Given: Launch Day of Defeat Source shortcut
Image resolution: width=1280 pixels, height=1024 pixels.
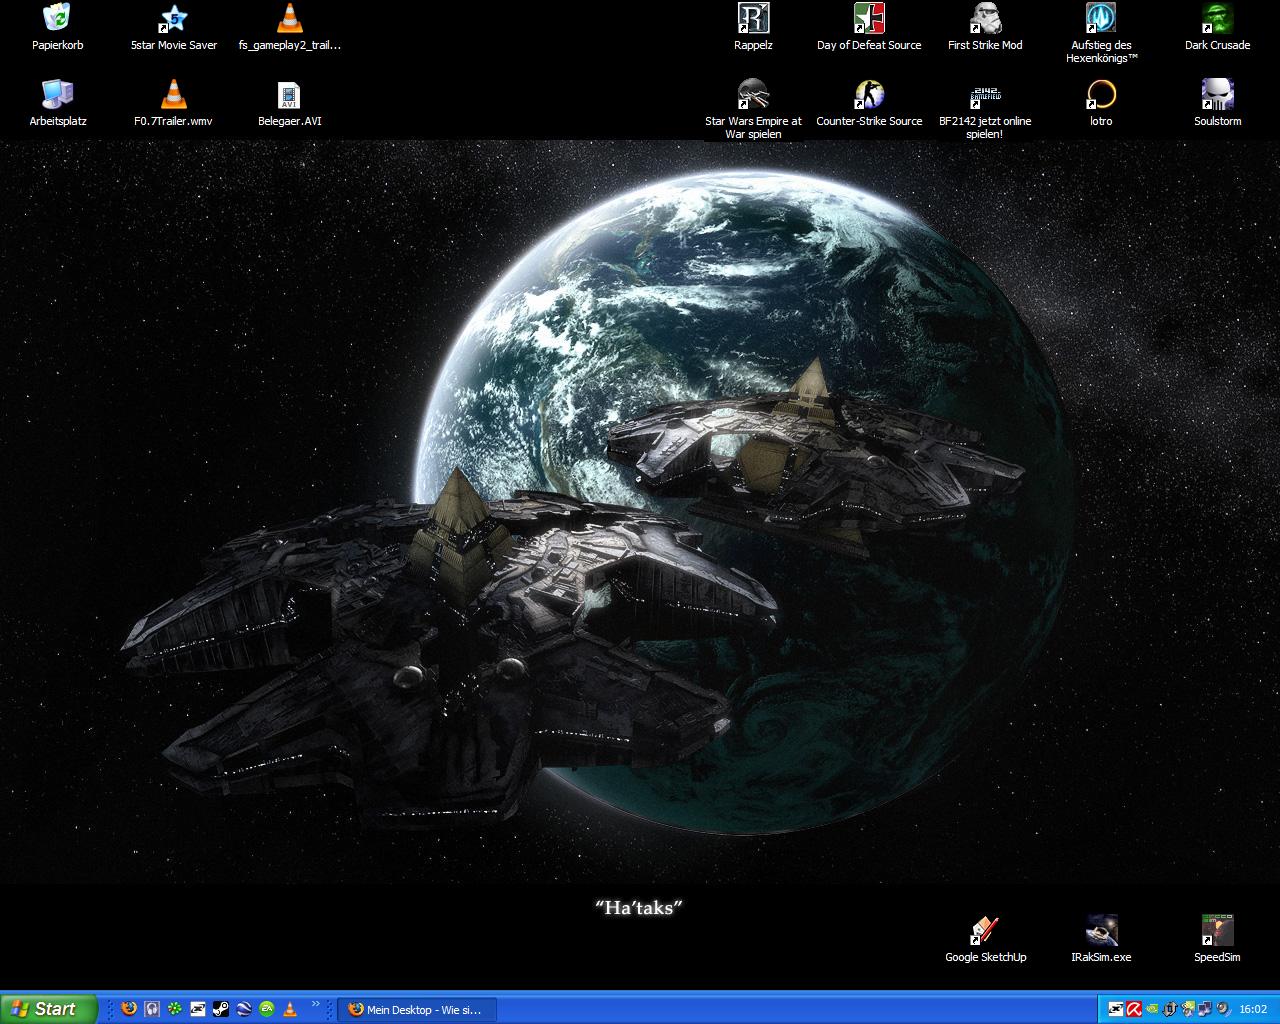Looking at the screenshot, I should point(869,19).
